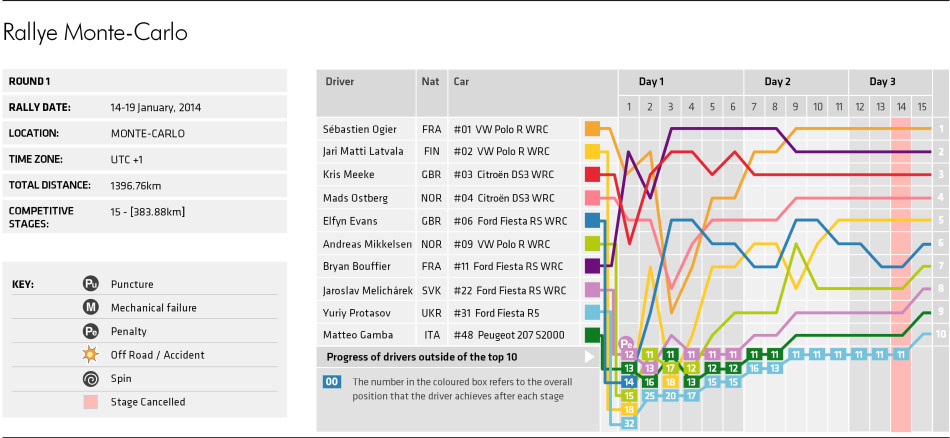Click the light blue position 20 box
Image resolution: width=950 pixels, height=438 pixels.
(x=671, y=396)
